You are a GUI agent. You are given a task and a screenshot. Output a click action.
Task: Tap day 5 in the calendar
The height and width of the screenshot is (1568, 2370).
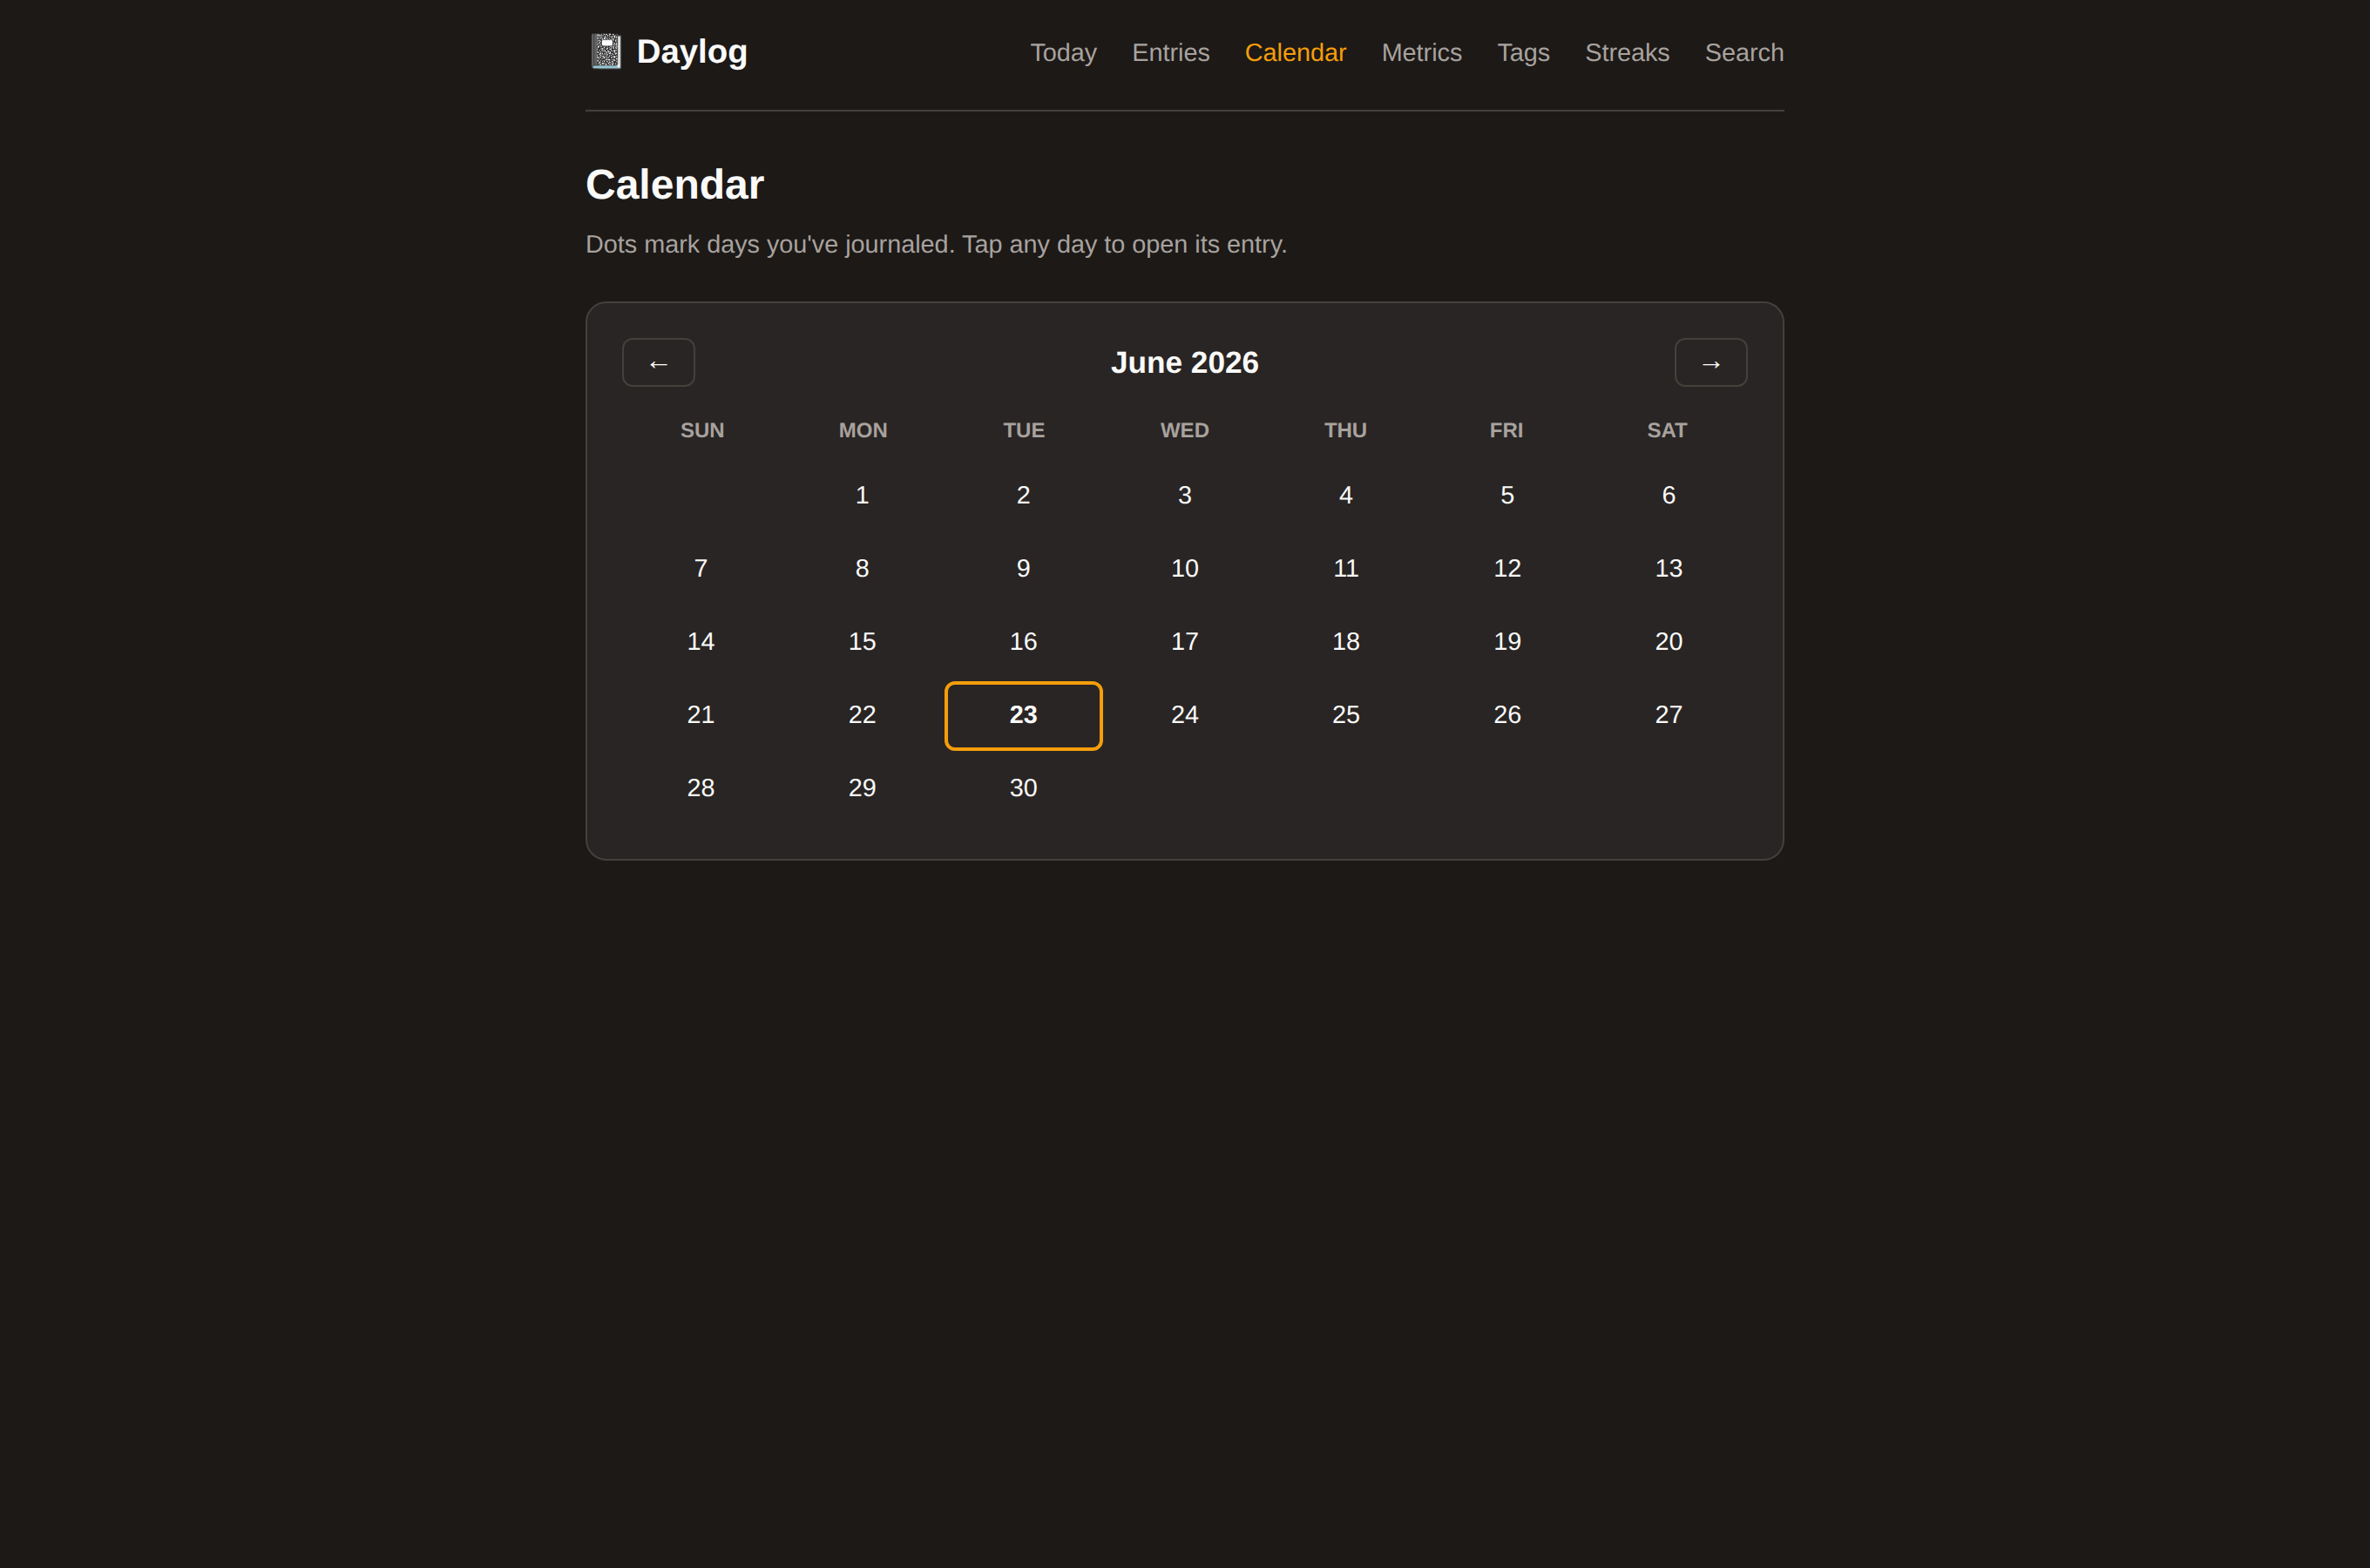click(x=1507, y=496)
